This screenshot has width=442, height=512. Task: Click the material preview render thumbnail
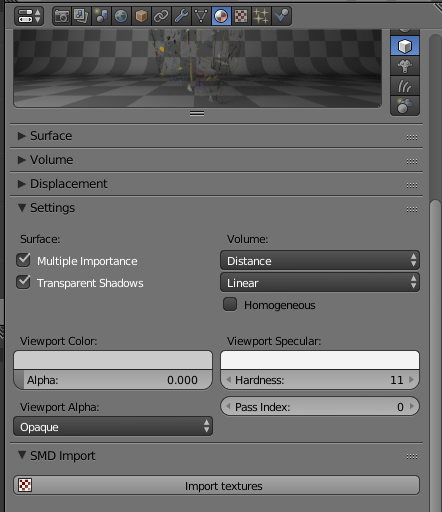pyautogui.click(x=197, y=68)
